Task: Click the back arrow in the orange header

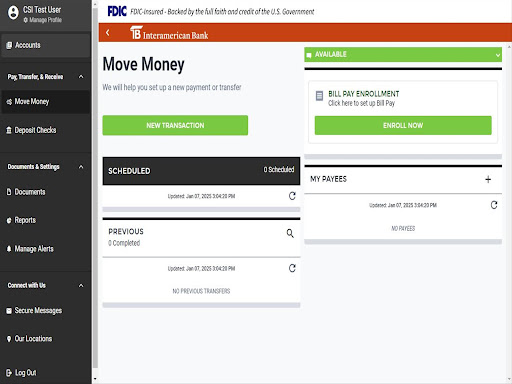Action: 108,33
